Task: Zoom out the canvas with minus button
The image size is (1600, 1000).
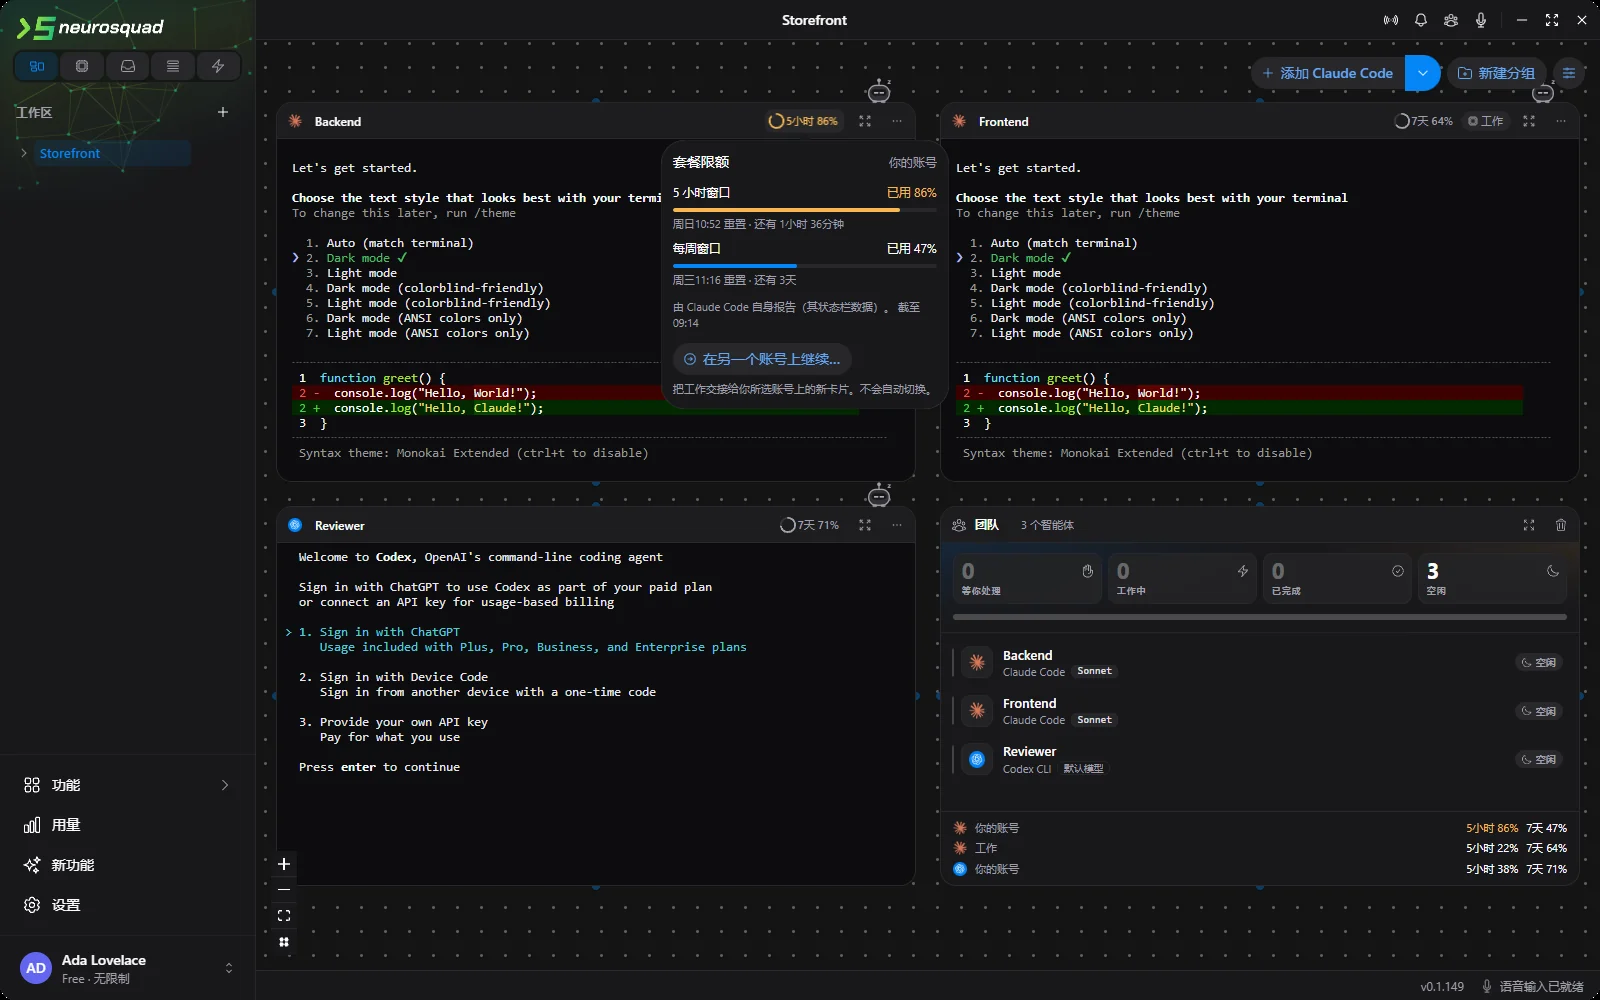Action: pos(284,890)
